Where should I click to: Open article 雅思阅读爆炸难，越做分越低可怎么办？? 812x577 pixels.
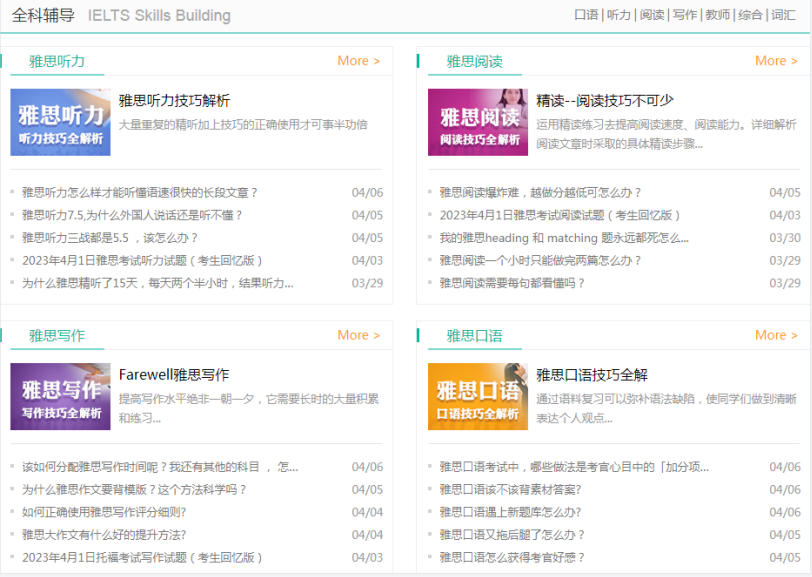point(540,193)
